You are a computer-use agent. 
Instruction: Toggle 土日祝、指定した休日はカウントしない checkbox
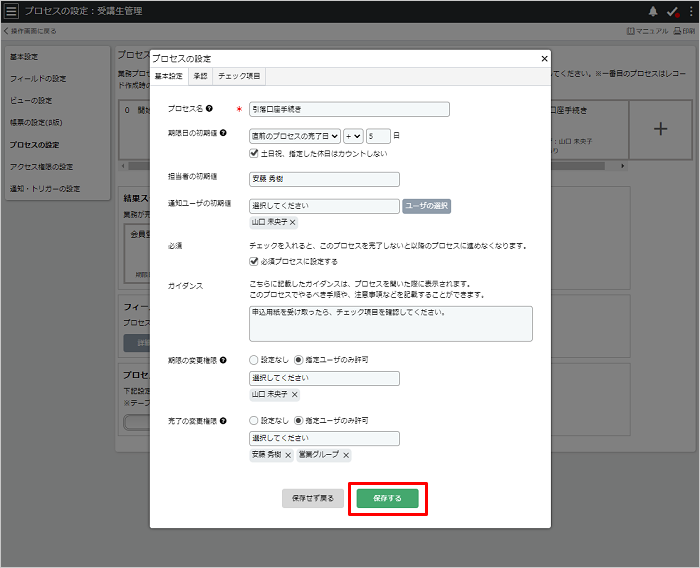tap(254, 153)
